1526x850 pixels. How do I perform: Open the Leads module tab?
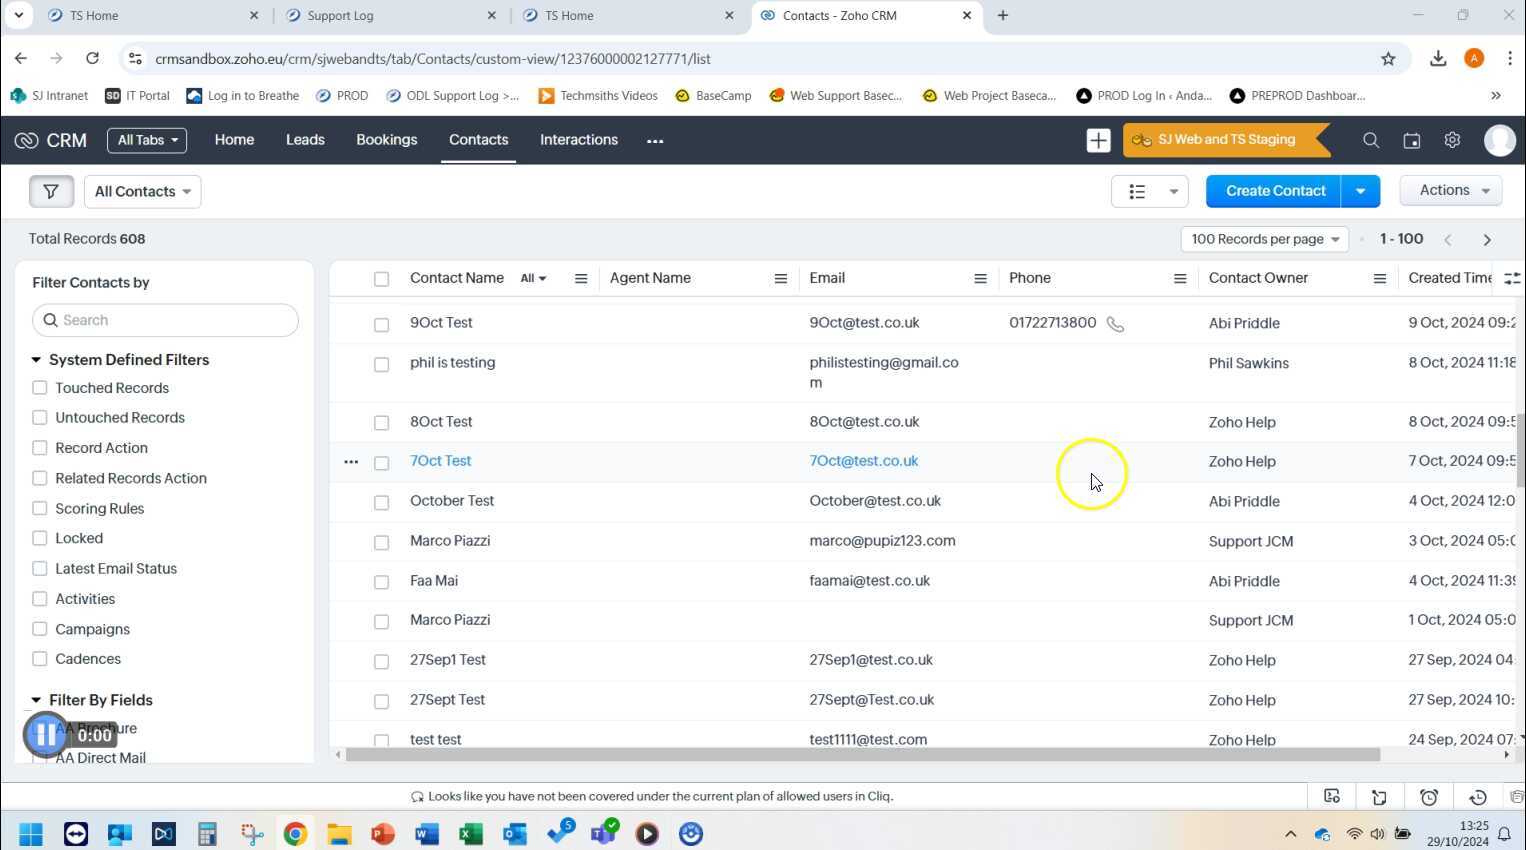coord(305,140)
